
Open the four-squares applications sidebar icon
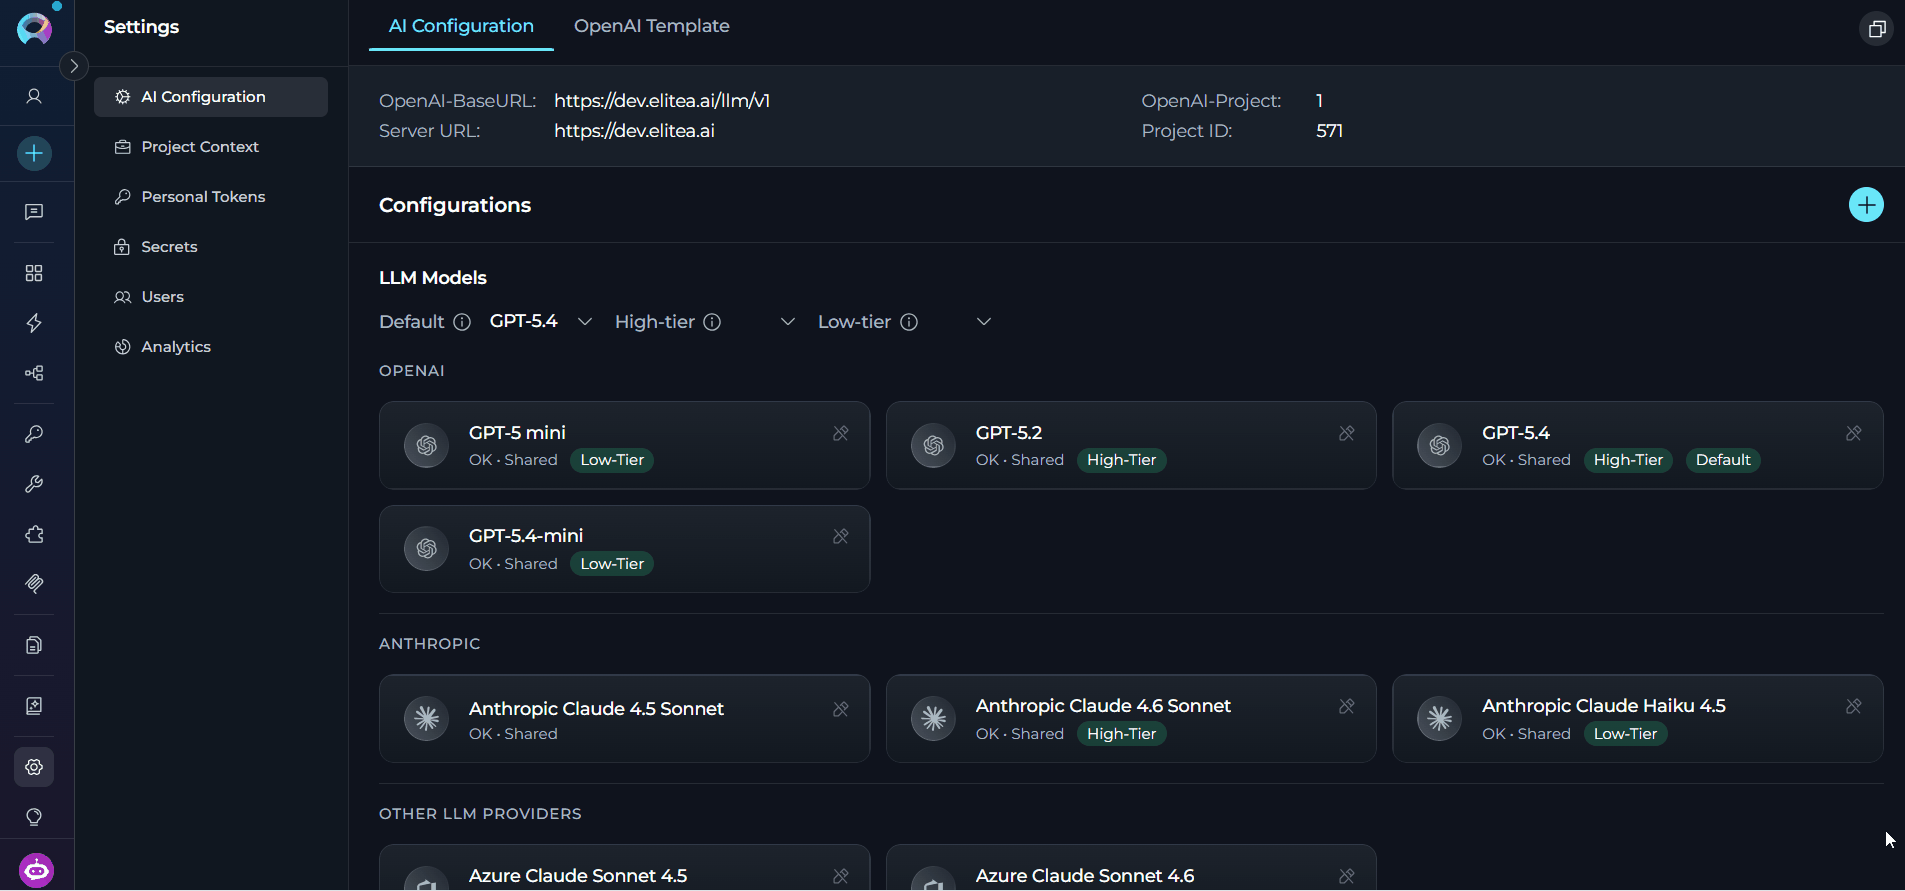(x=34, y=273)
